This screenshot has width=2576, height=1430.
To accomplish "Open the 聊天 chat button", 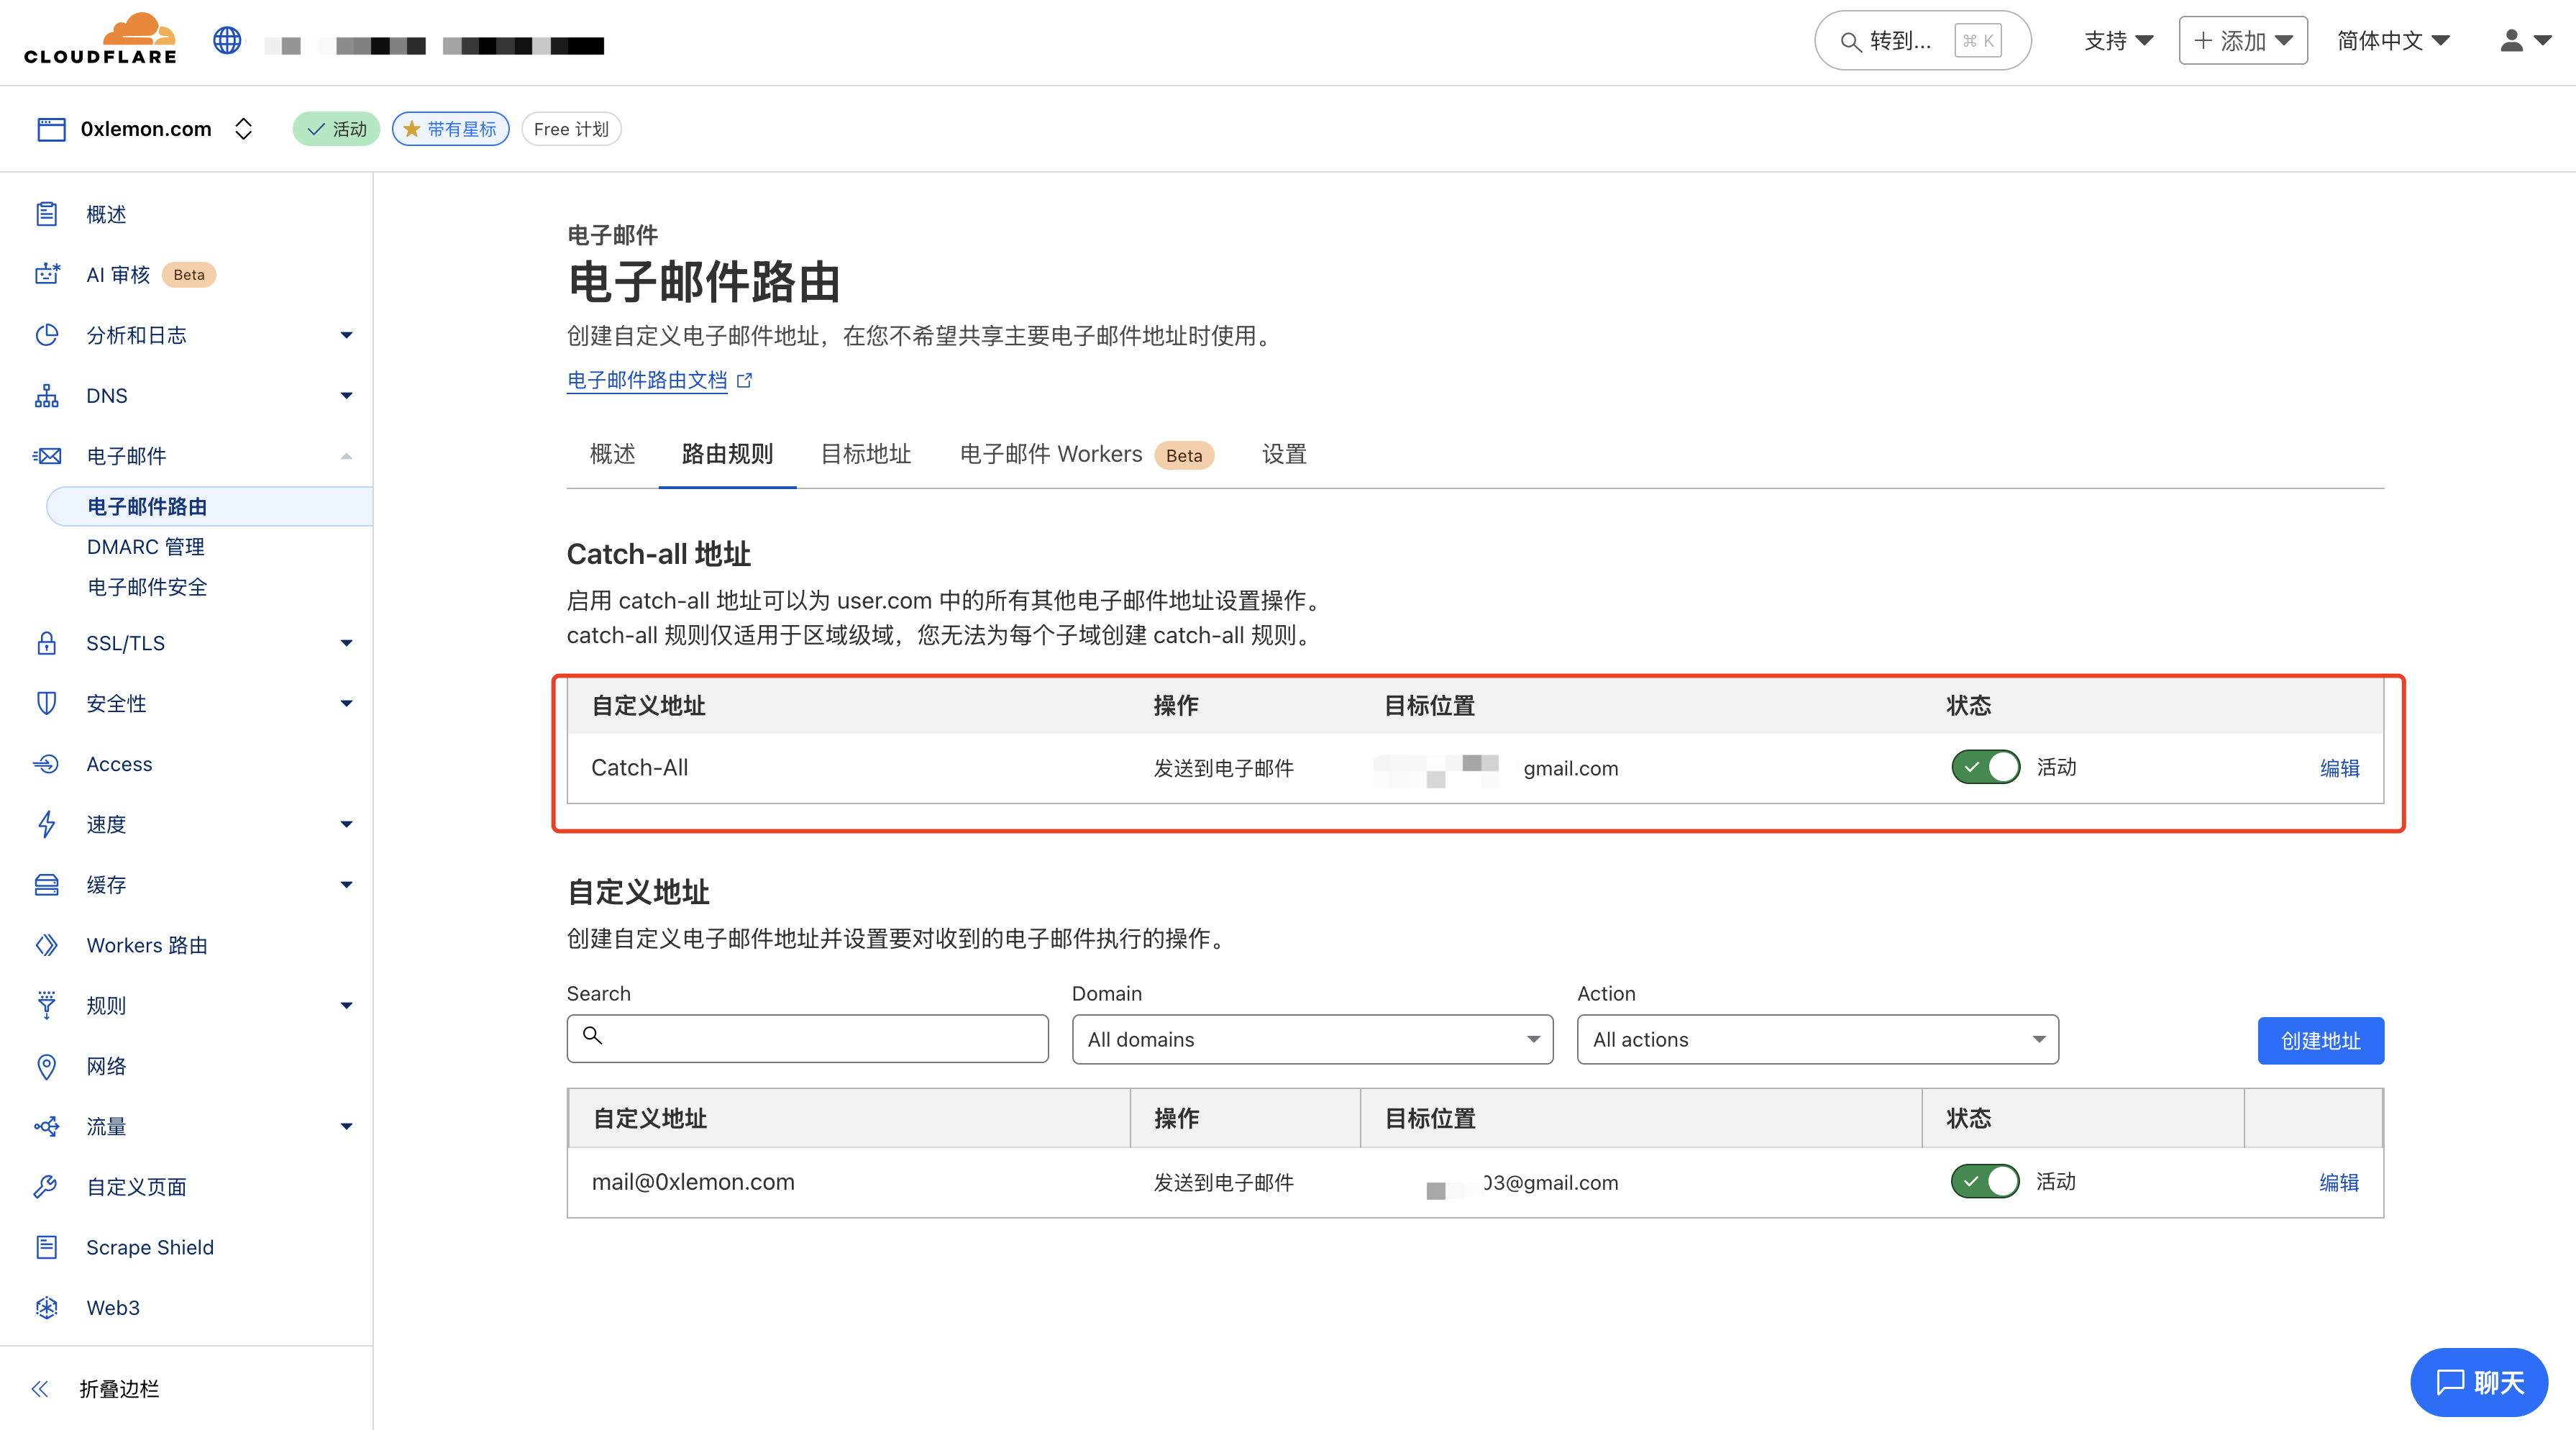I will tap(2479, 1382).
